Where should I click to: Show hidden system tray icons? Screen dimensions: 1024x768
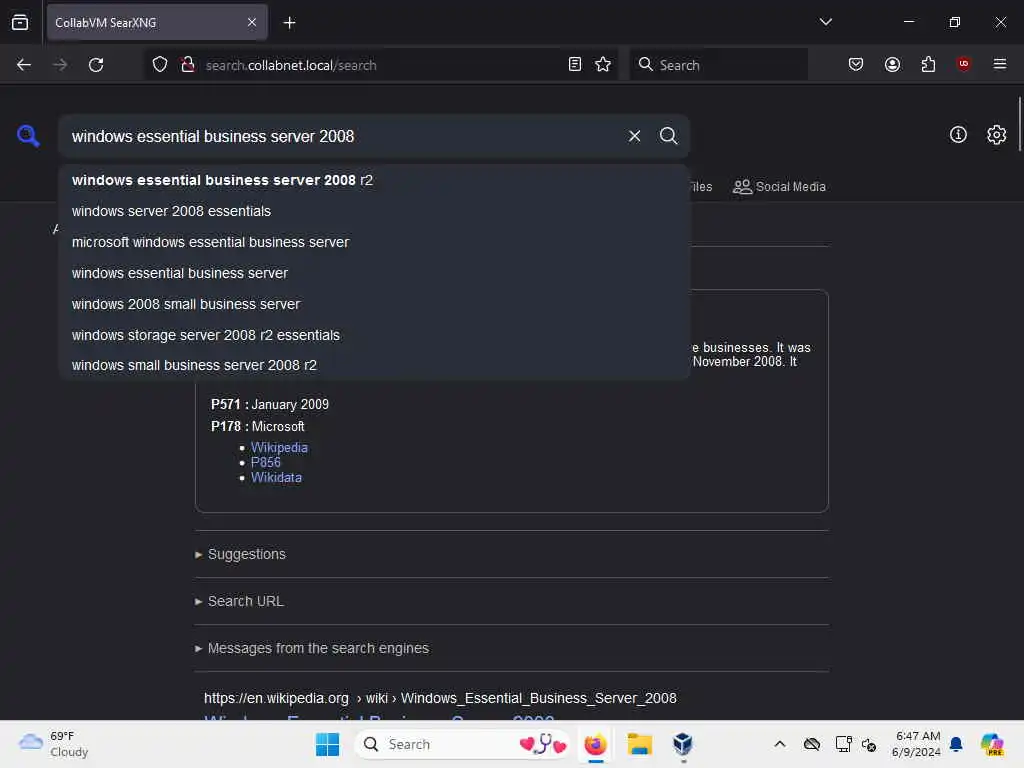click(780, 744)
